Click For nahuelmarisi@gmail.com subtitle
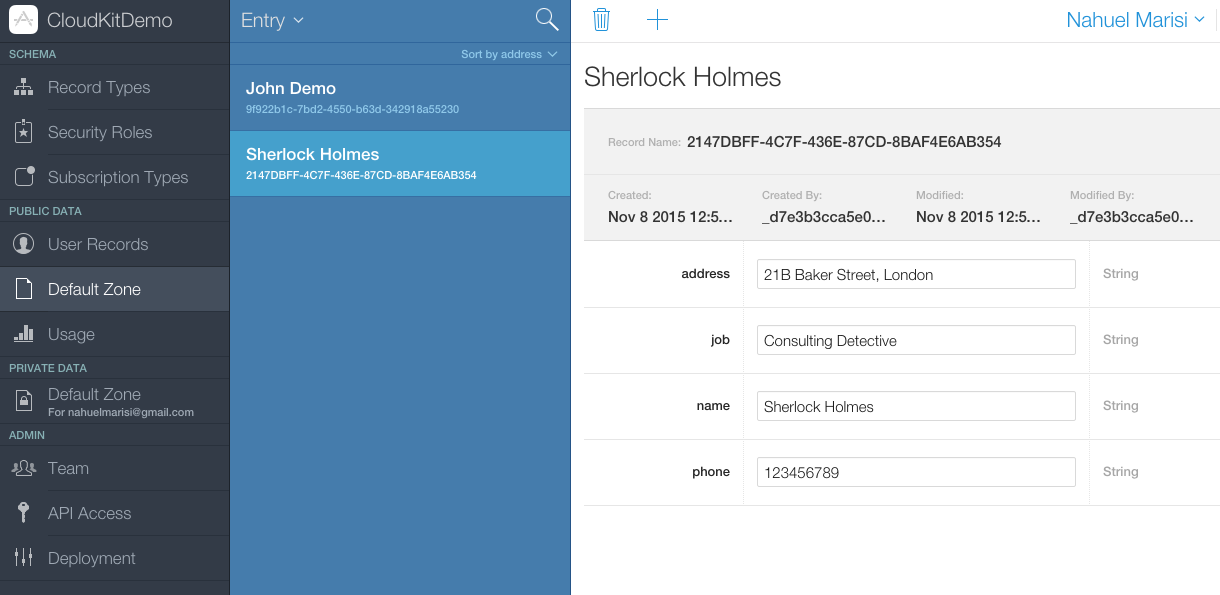The width and height of the screenshot is (1220, 595). click(x=121, y=412)
